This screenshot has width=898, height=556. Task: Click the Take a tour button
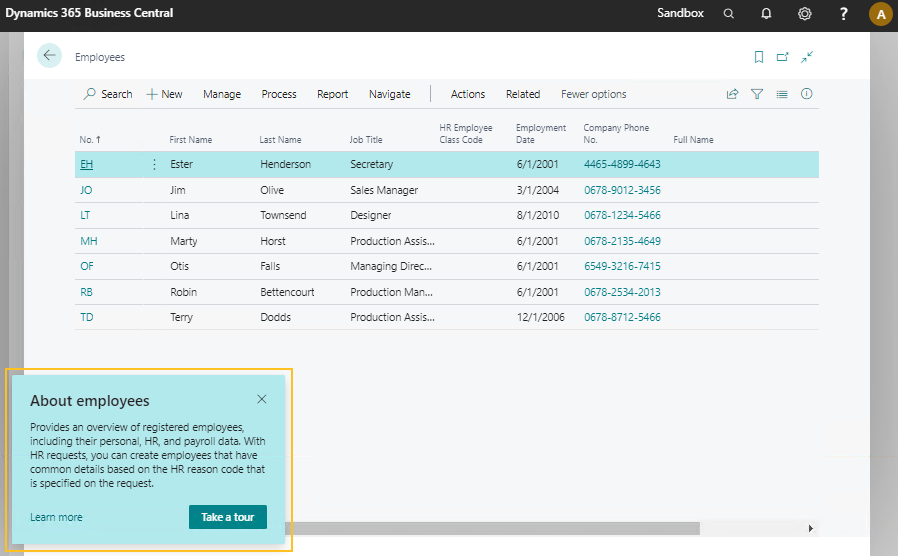tap(228, 517)
